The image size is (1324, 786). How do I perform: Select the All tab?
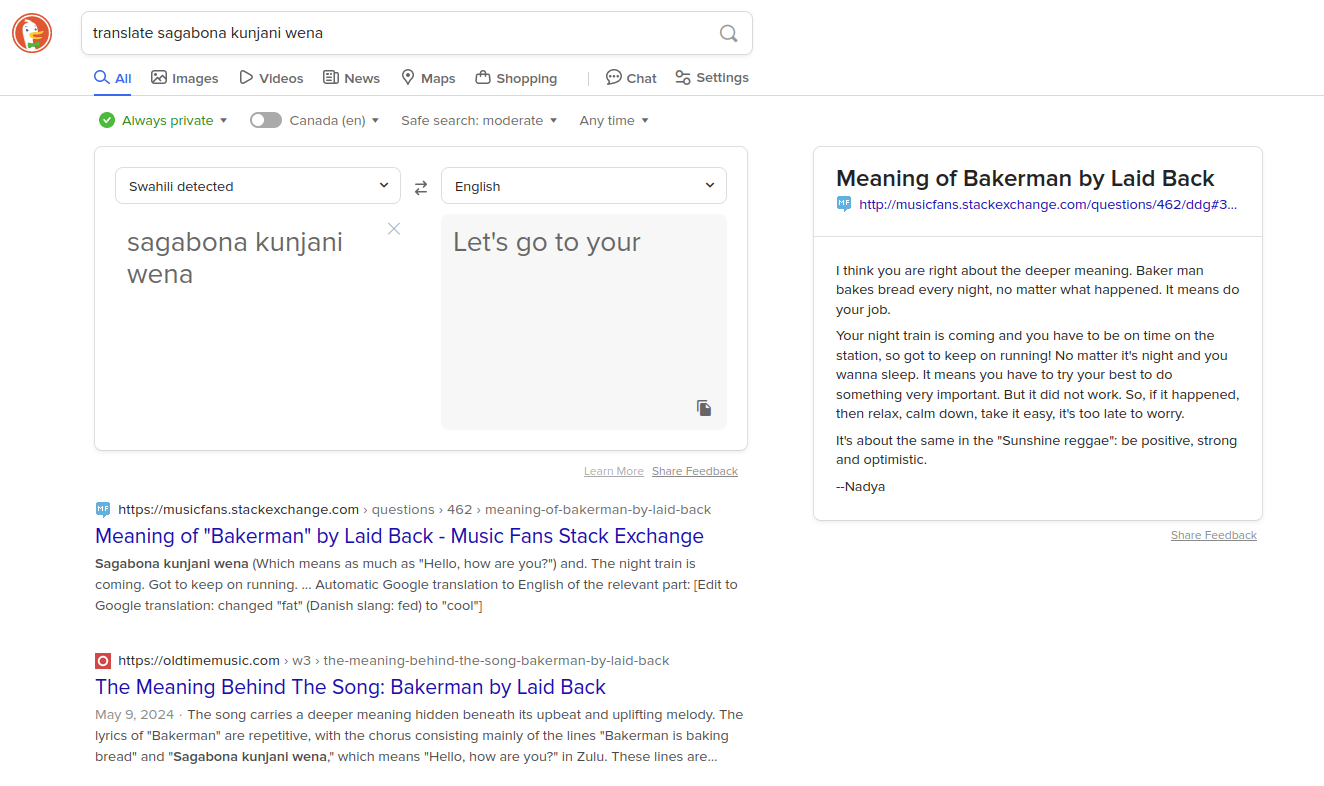pos(113,78)
